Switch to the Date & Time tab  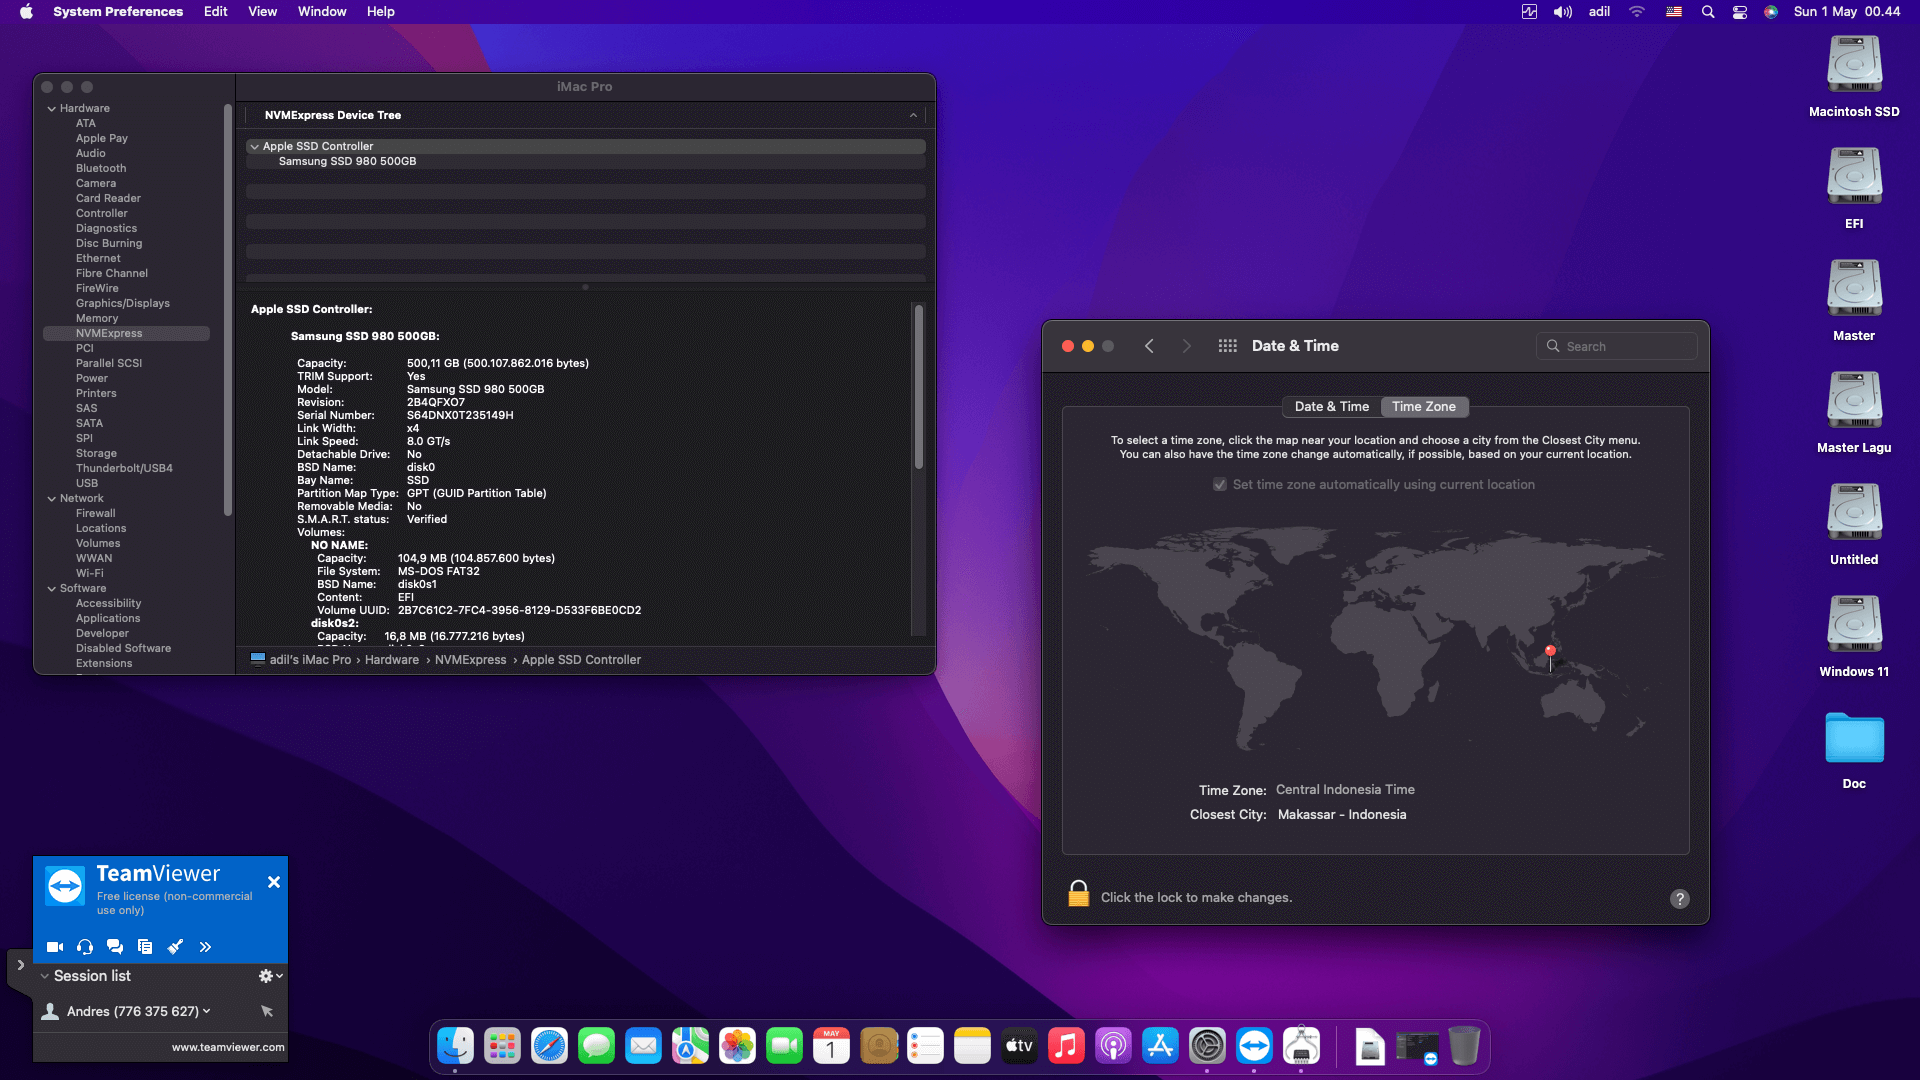point(1331,407)
